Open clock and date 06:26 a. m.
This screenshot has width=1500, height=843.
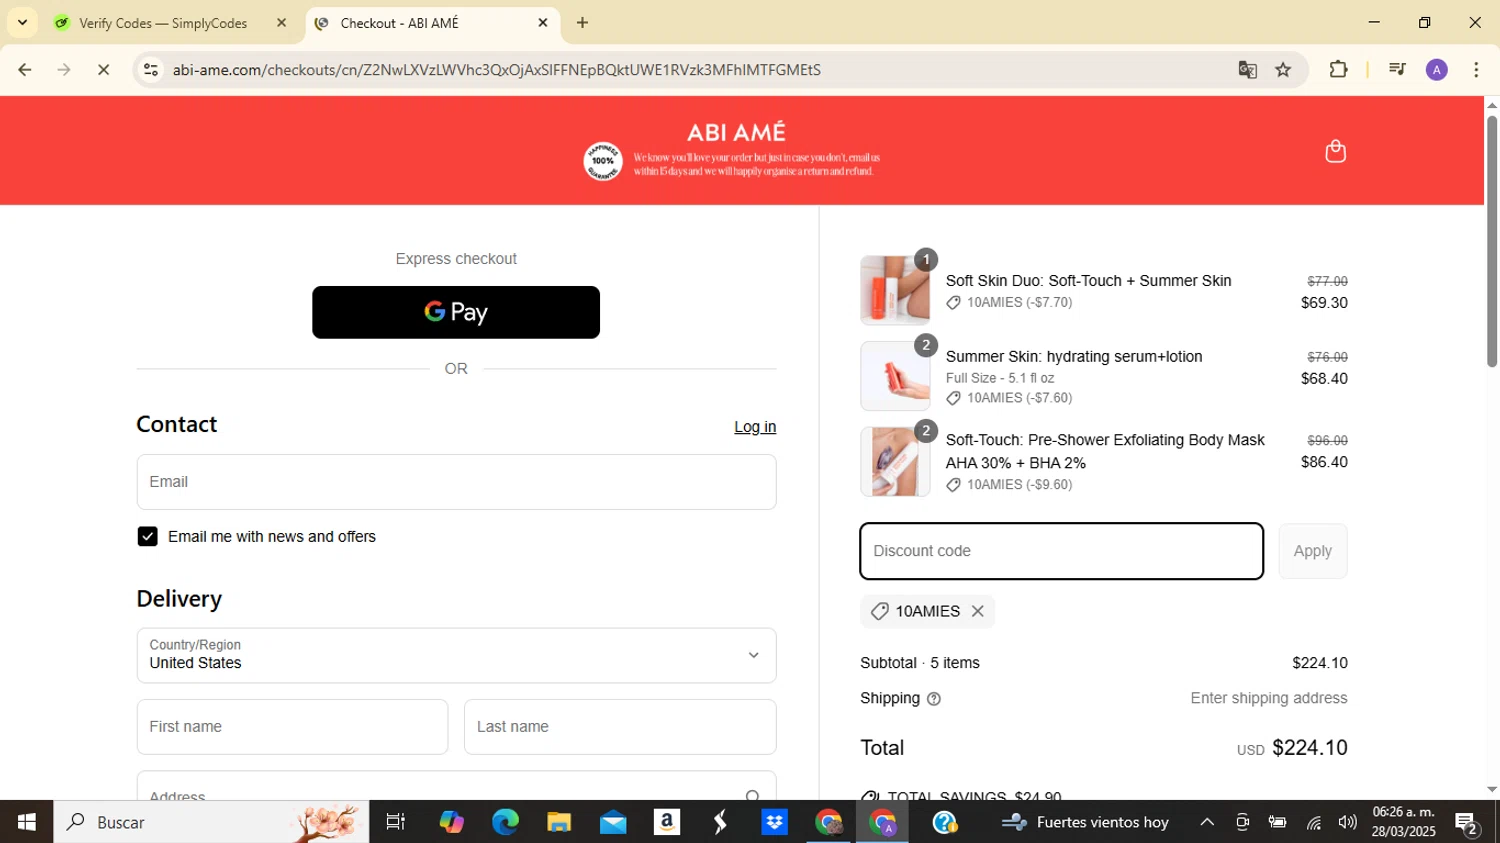point(1403,822)
